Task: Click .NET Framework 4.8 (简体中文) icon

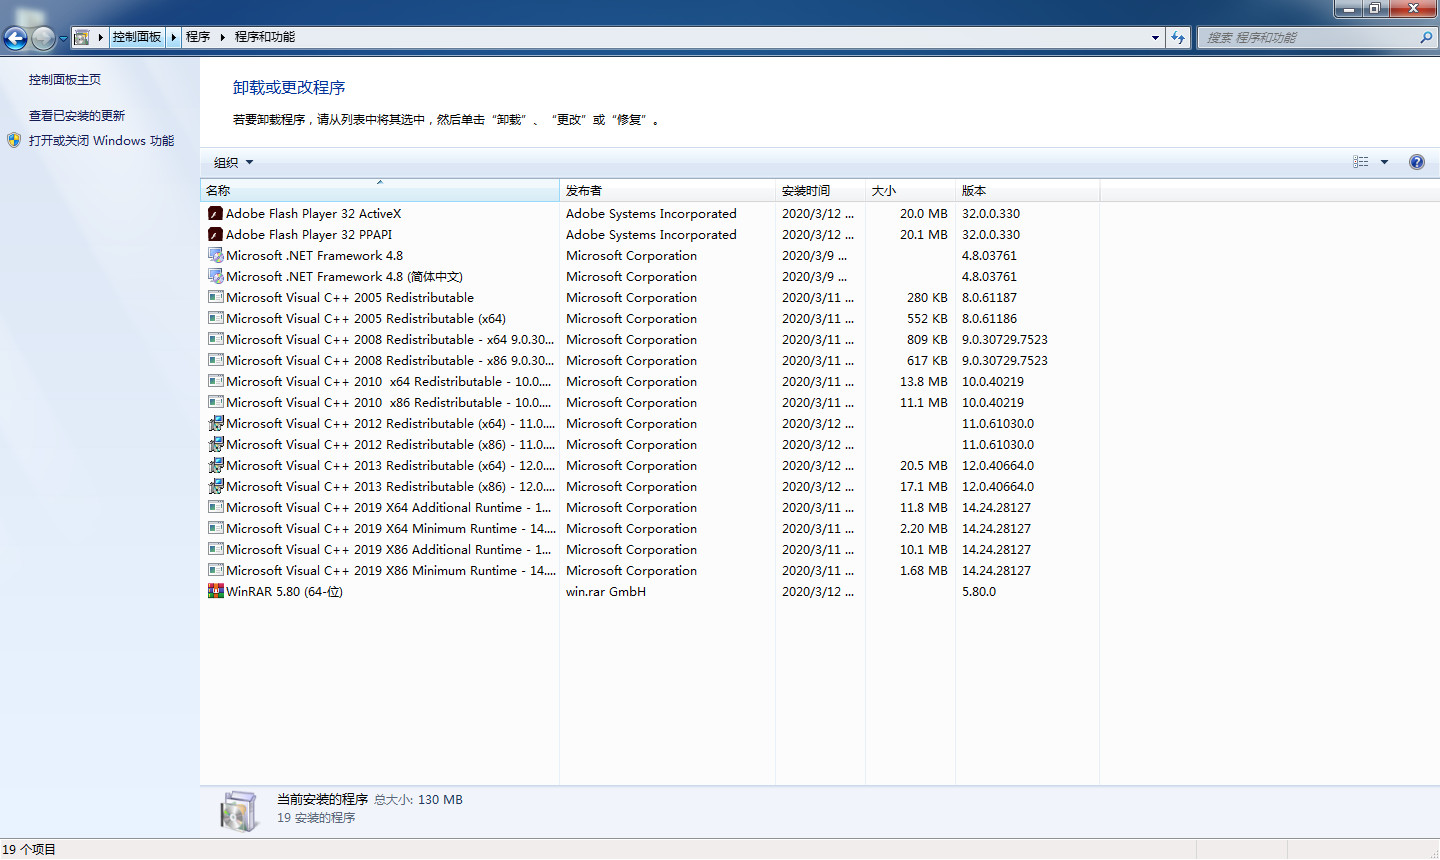Action: pos(215,276)
